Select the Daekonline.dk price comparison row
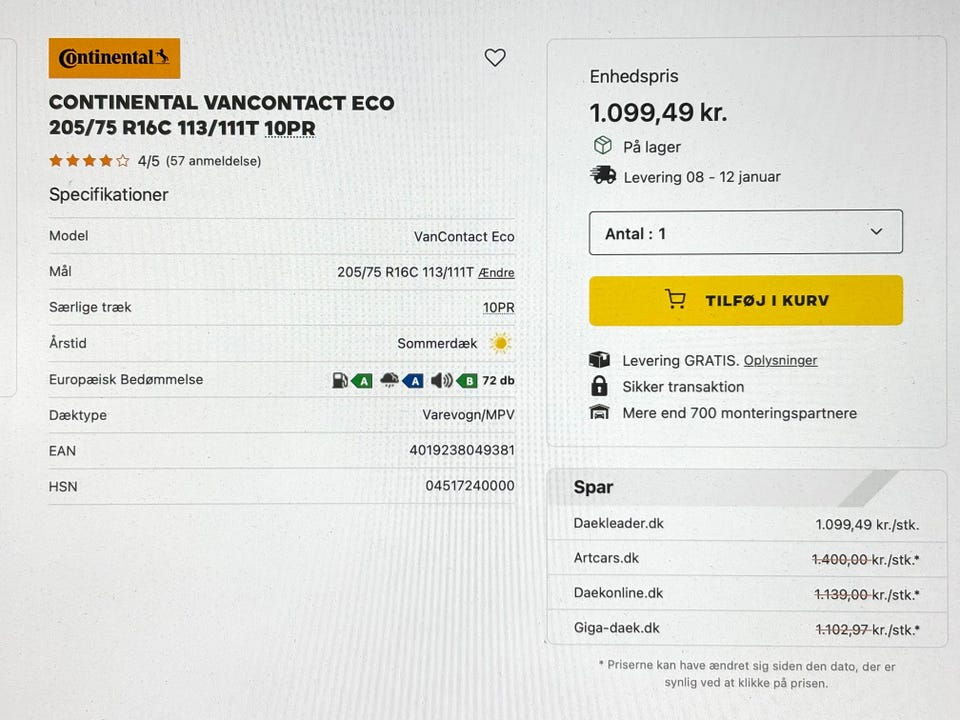 tap(746, 594)
